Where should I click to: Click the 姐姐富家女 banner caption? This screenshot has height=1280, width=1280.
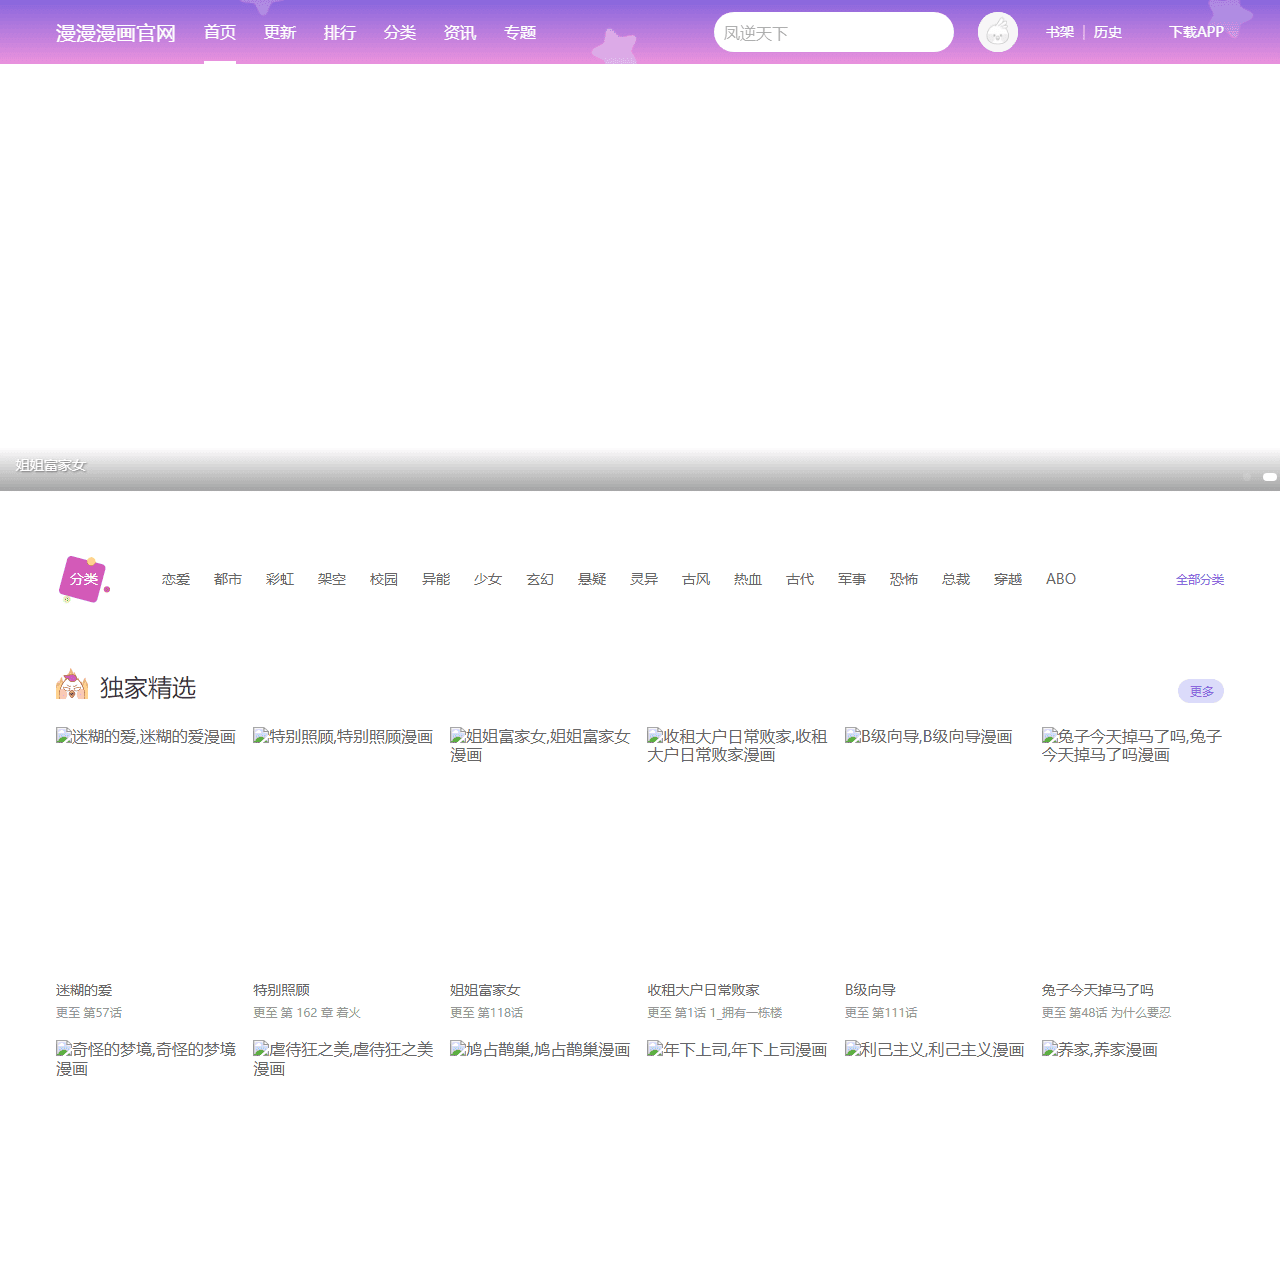[51, 465]
